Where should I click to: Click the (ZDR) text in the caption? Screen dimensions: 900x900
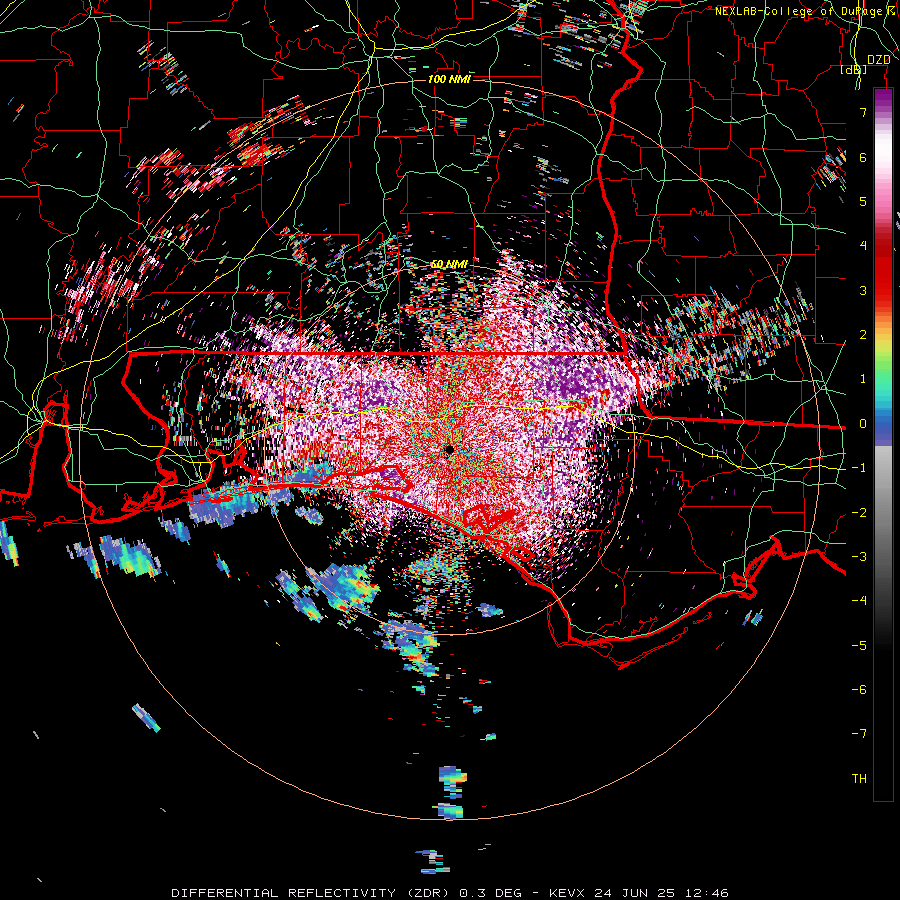click(428, 893)
